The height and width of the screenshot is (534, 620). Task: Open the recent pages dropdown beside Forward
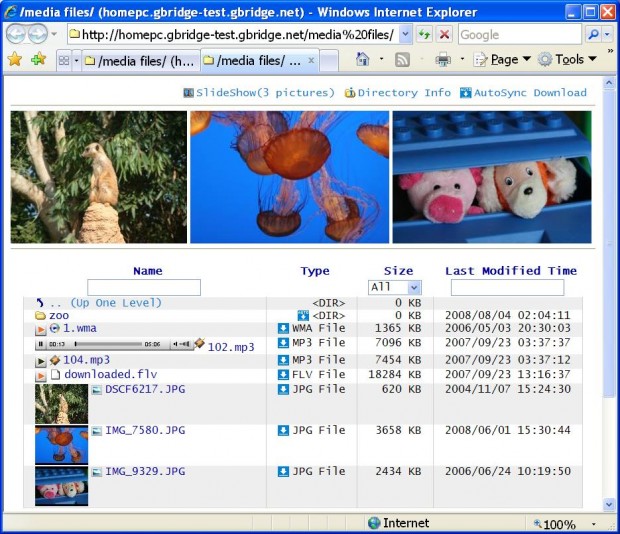coord(54,34)
